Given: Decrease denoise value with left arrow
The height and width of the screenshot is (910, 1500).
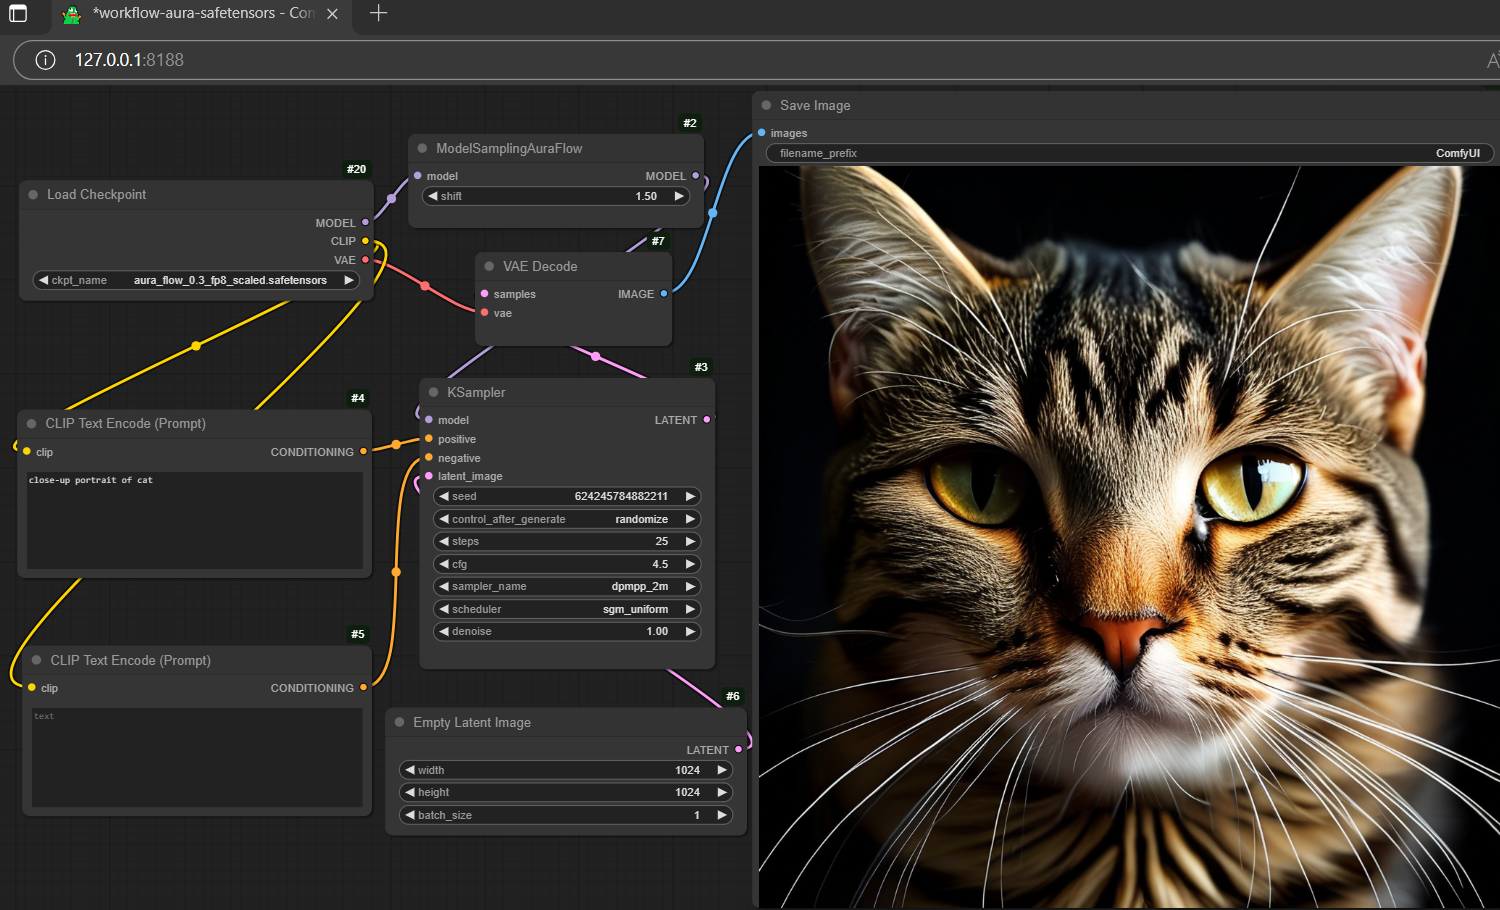Looking at the screenshot, I should (x=443, y=631).
